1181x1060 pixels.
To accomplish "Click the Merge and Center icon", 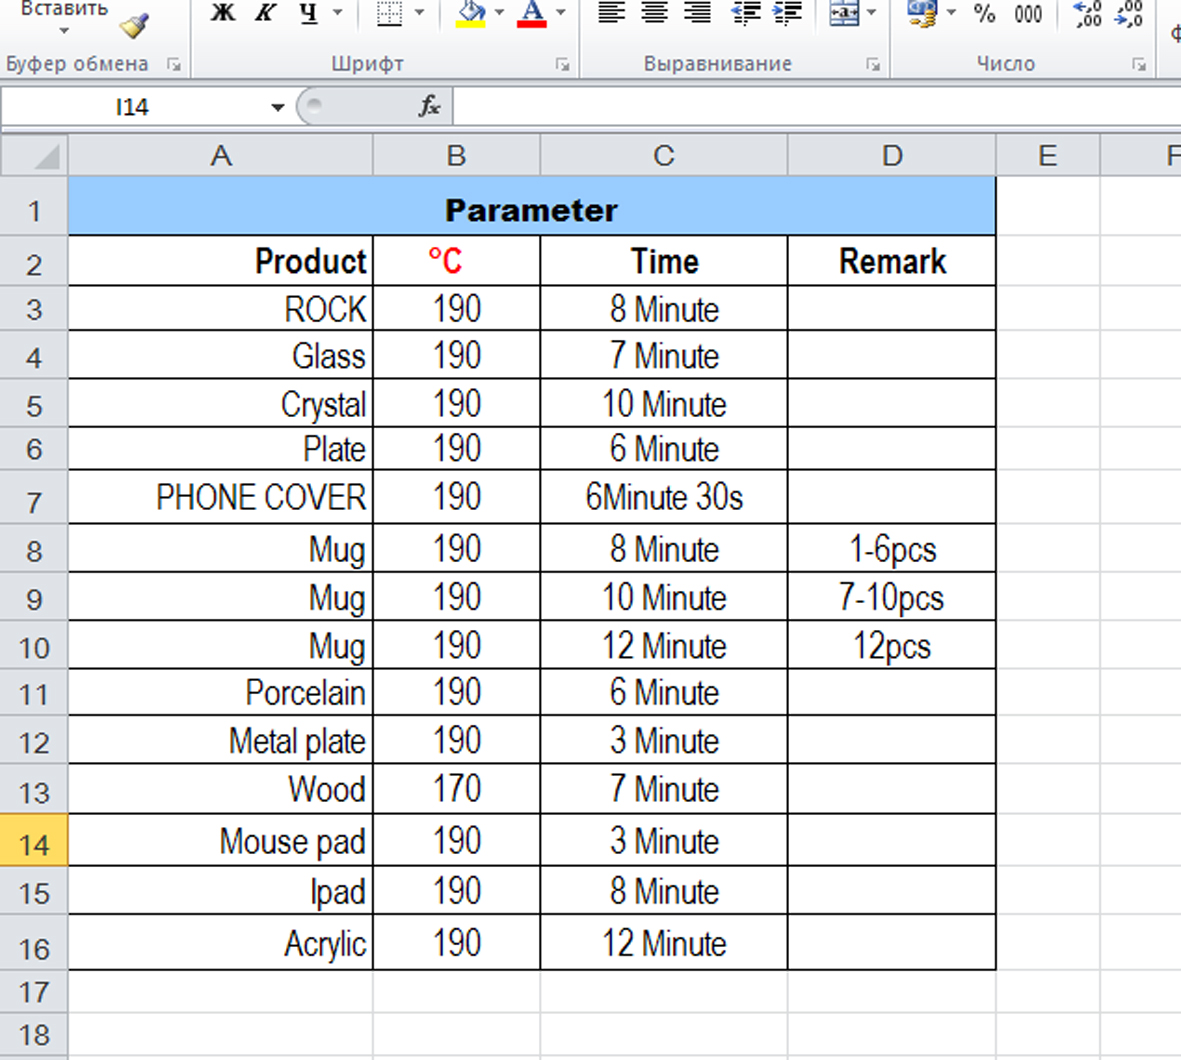I will (x=844, y=12).
